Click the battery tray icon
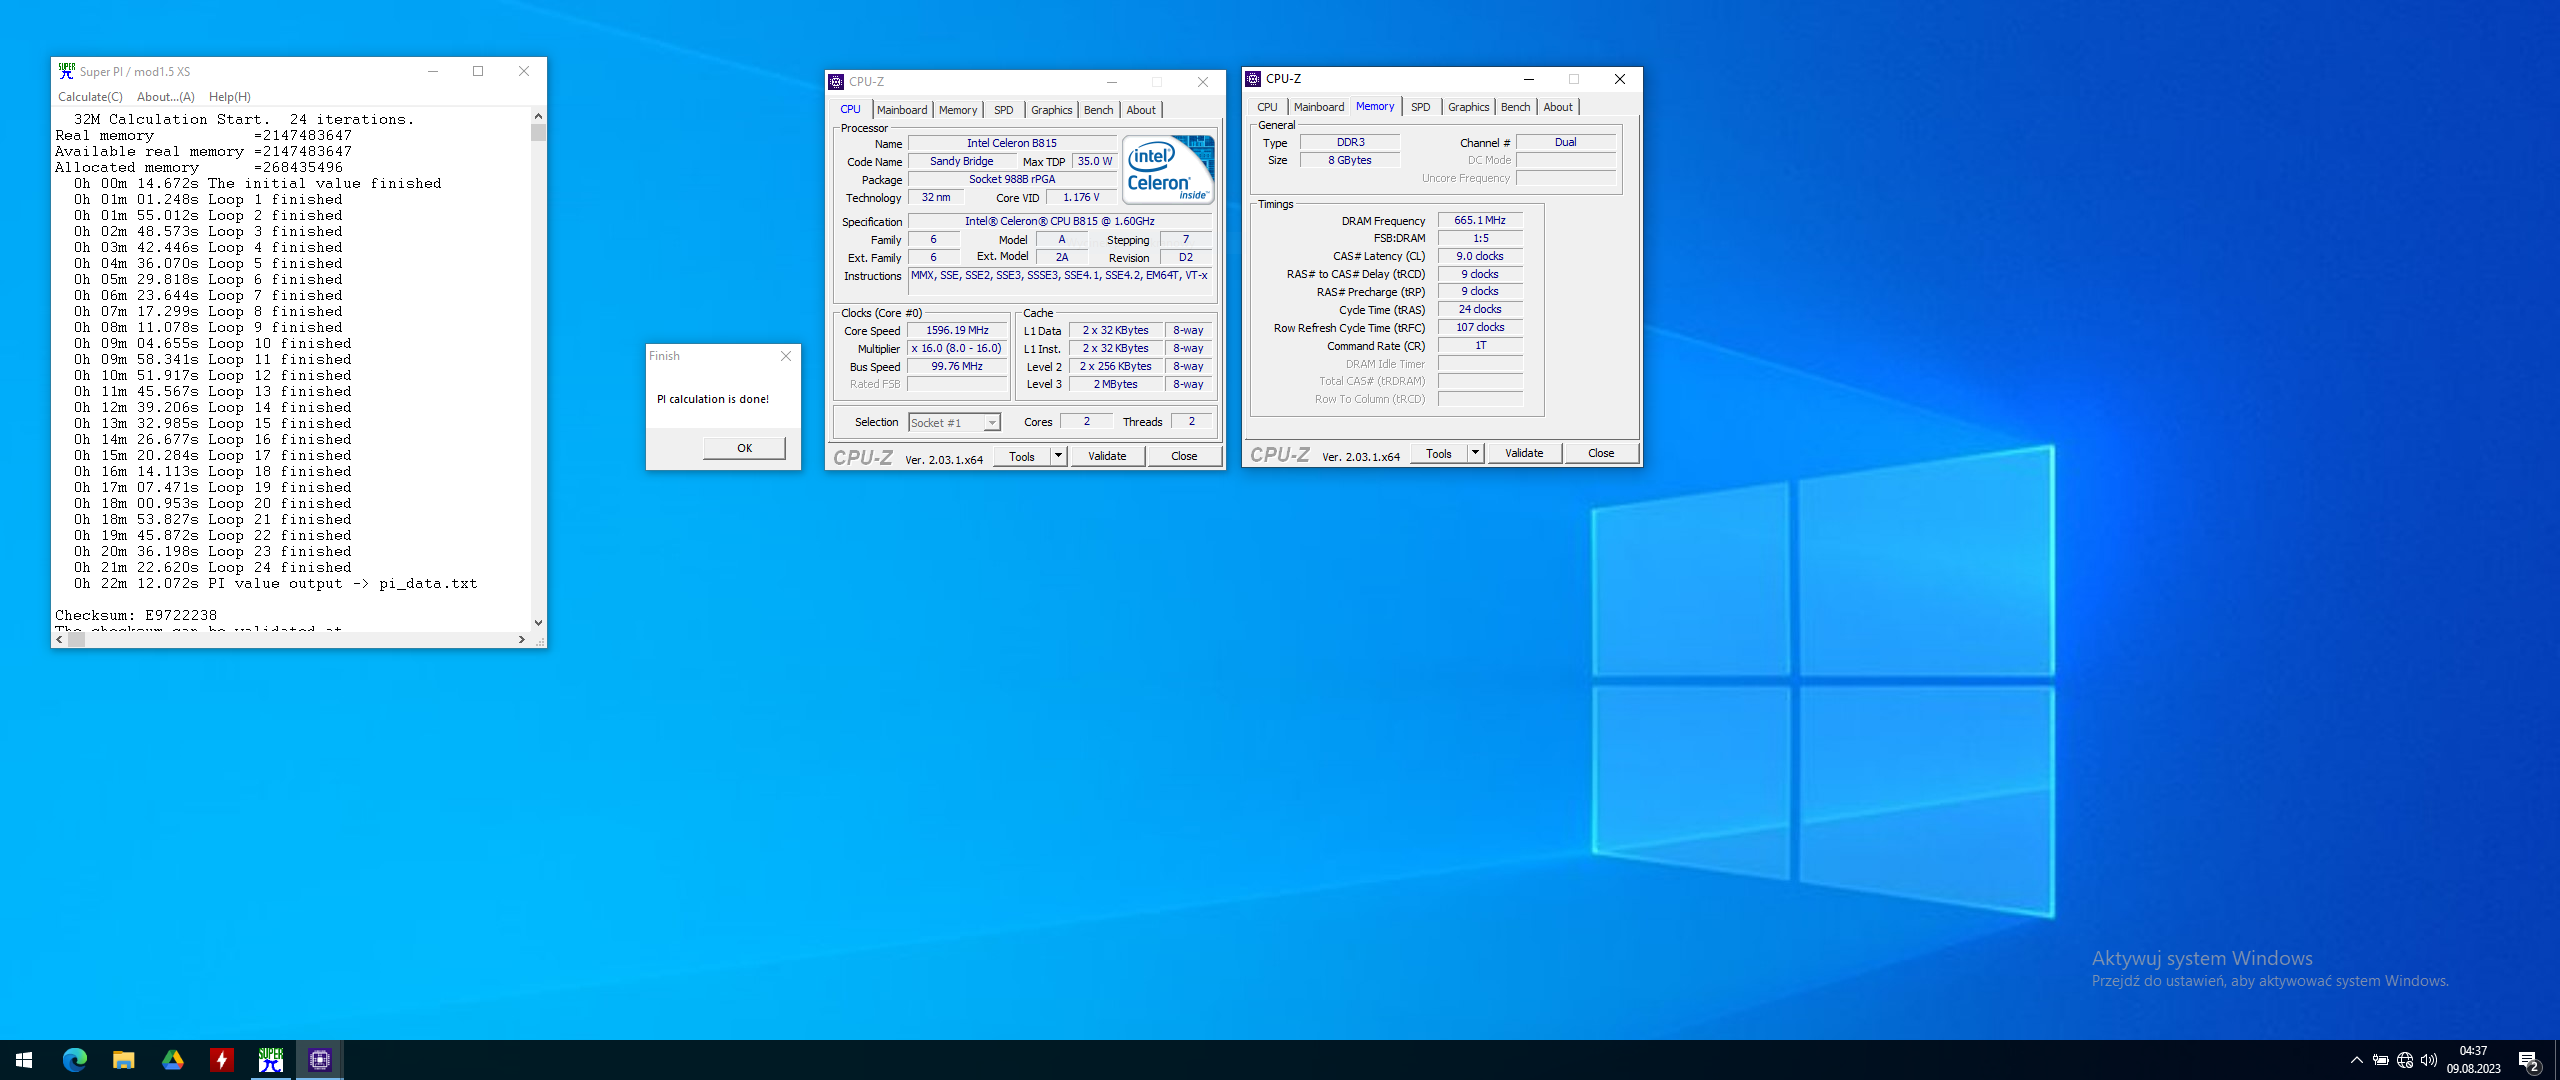Viewport: 2560px width, 1080px height. click(2381, 1060)
